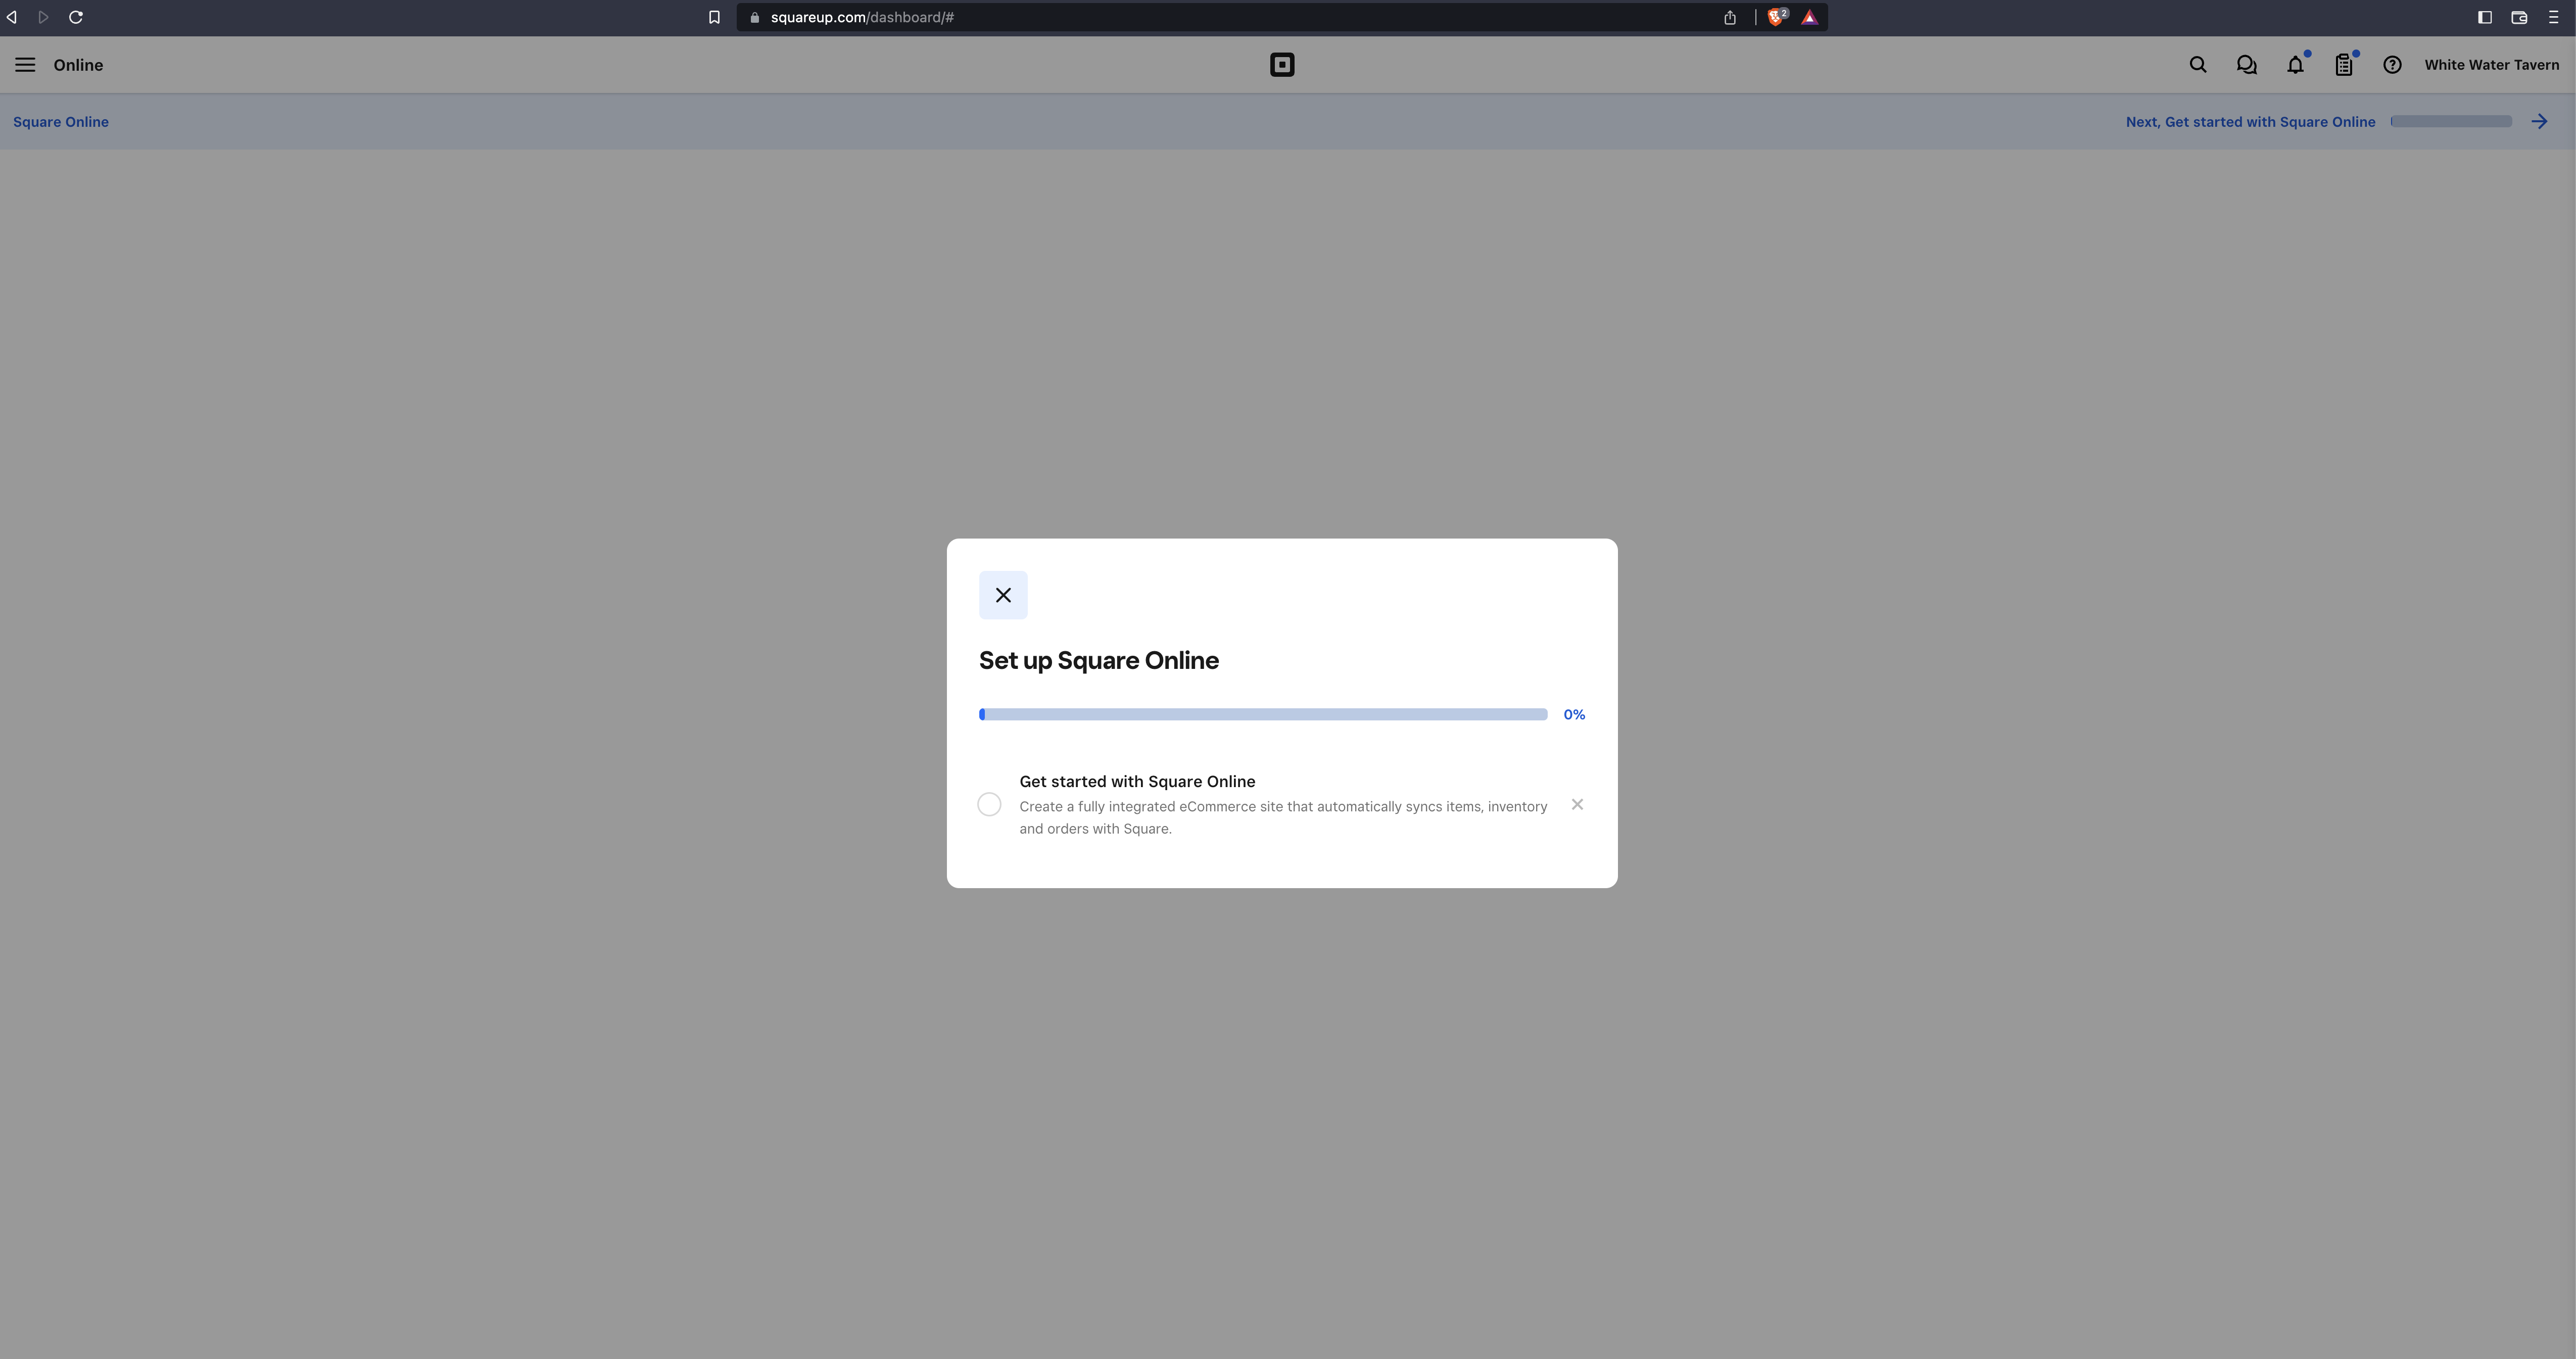Click the 0% progress label
Screen dimensions: 2576x1359
pos(1574,714)
